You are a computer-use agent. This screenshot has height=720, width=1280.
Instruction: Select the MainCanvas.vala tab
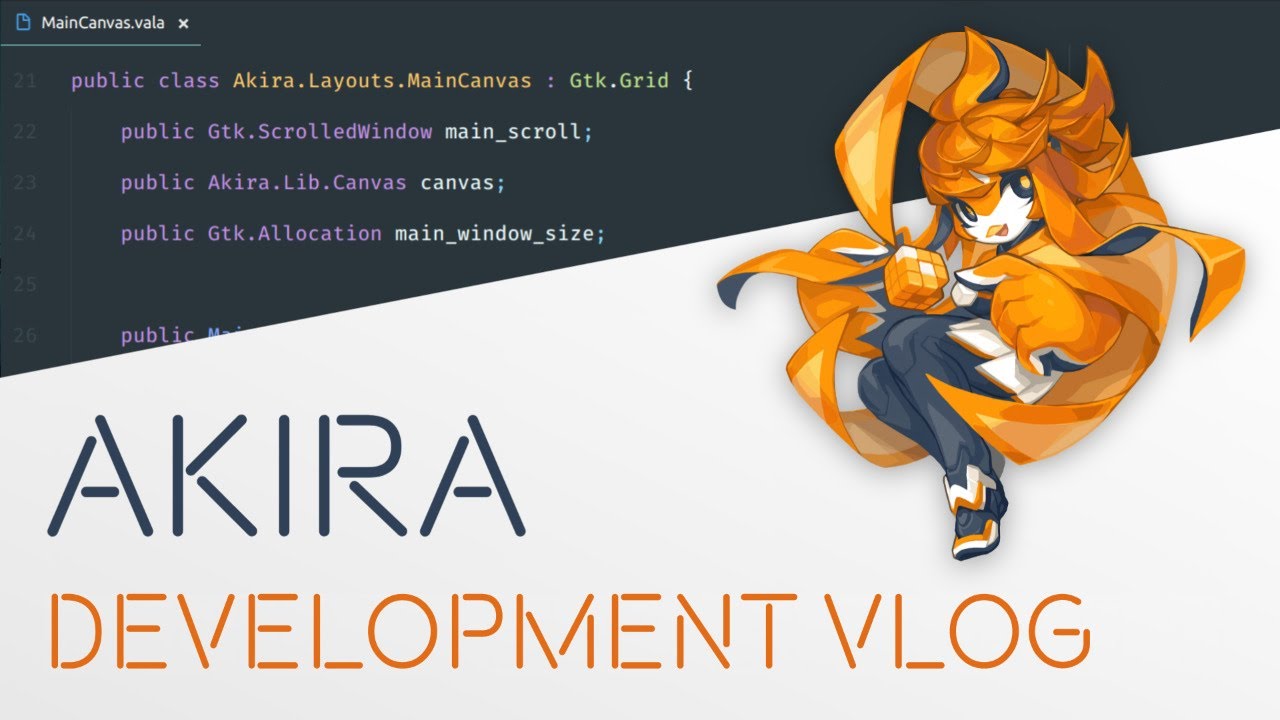click(101, 23)
